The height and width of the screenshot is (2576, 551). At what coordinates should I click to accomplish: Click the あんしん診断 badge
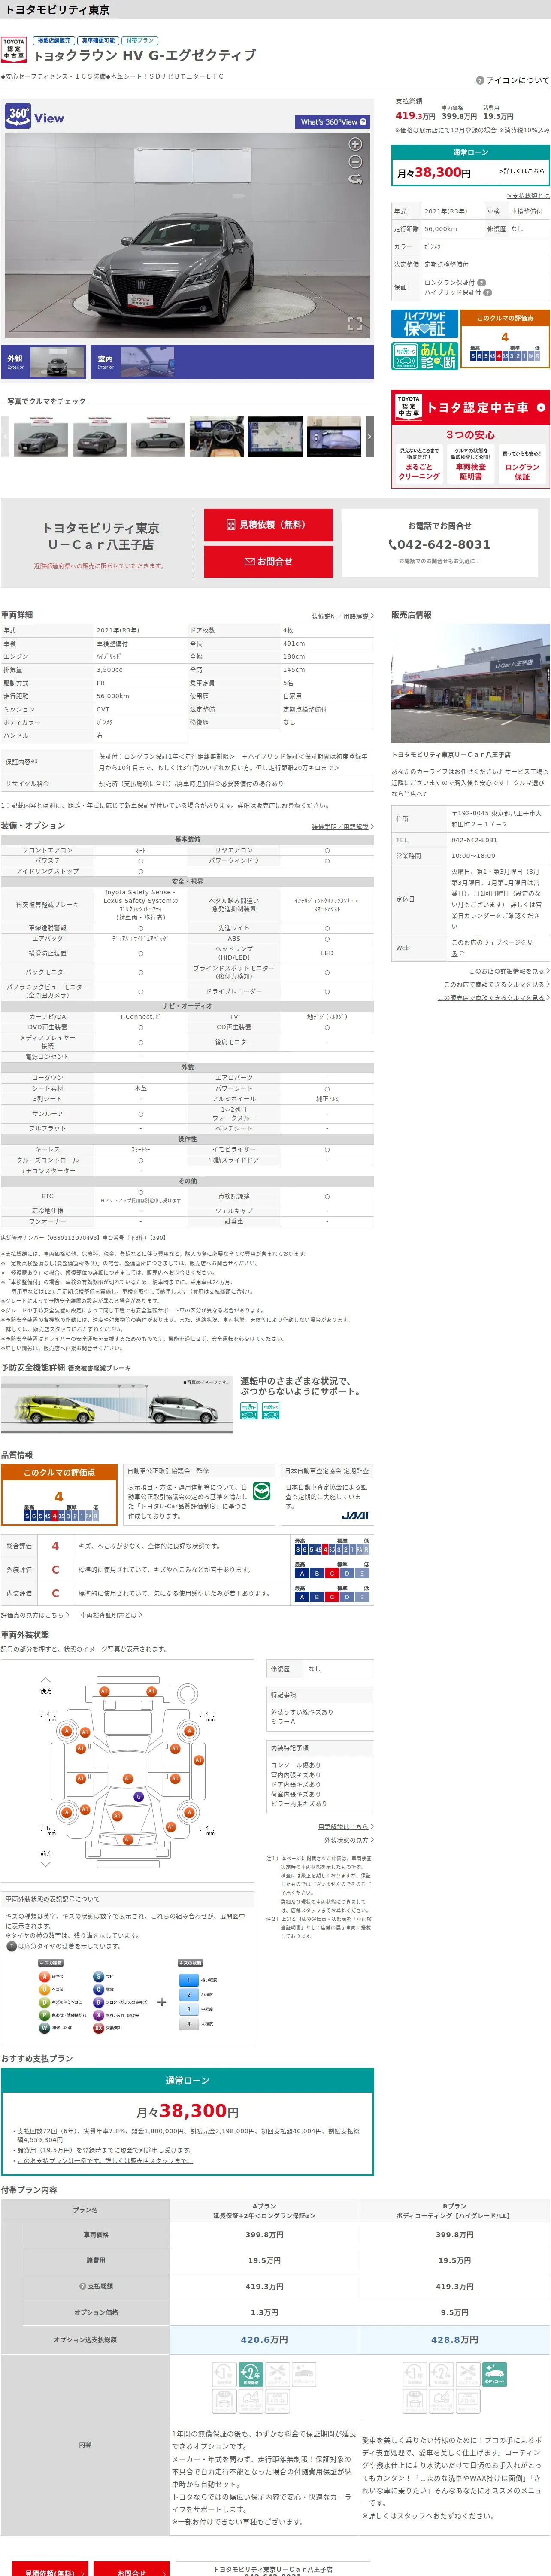[425, 356]
